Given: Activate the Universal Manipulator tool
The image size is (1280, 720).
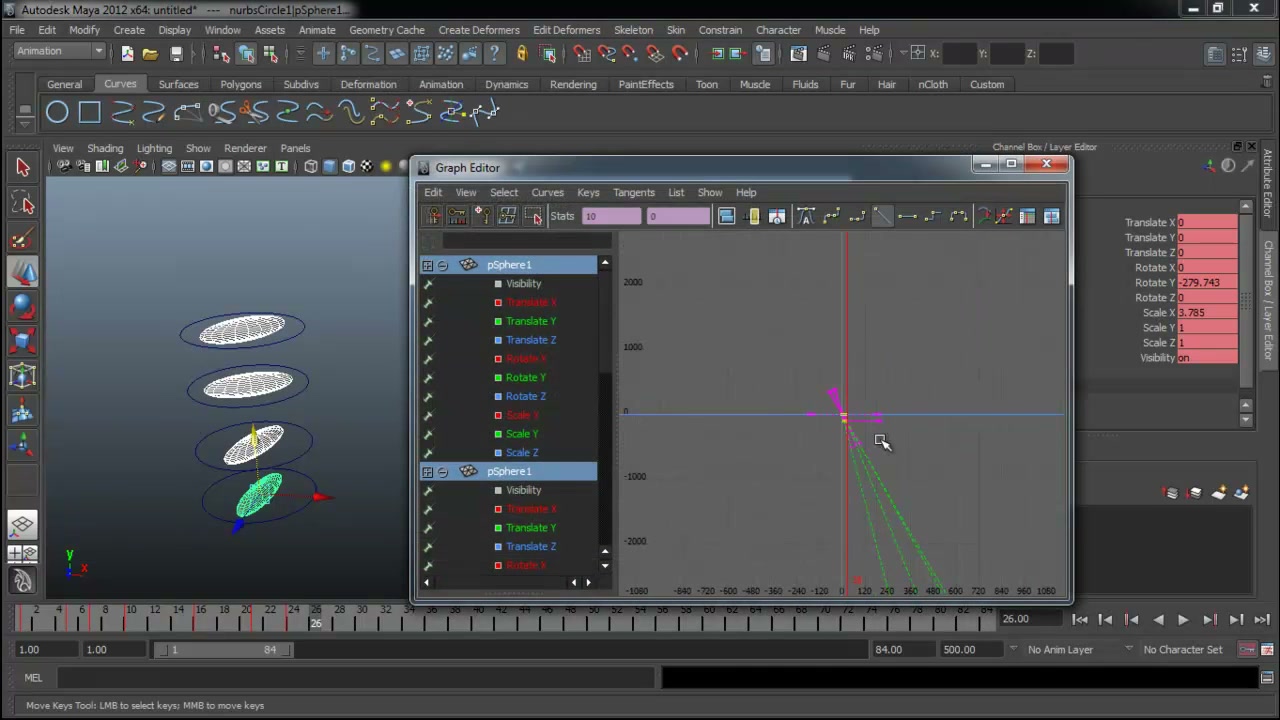Looking at the screenshot, I should coord(23,376).
